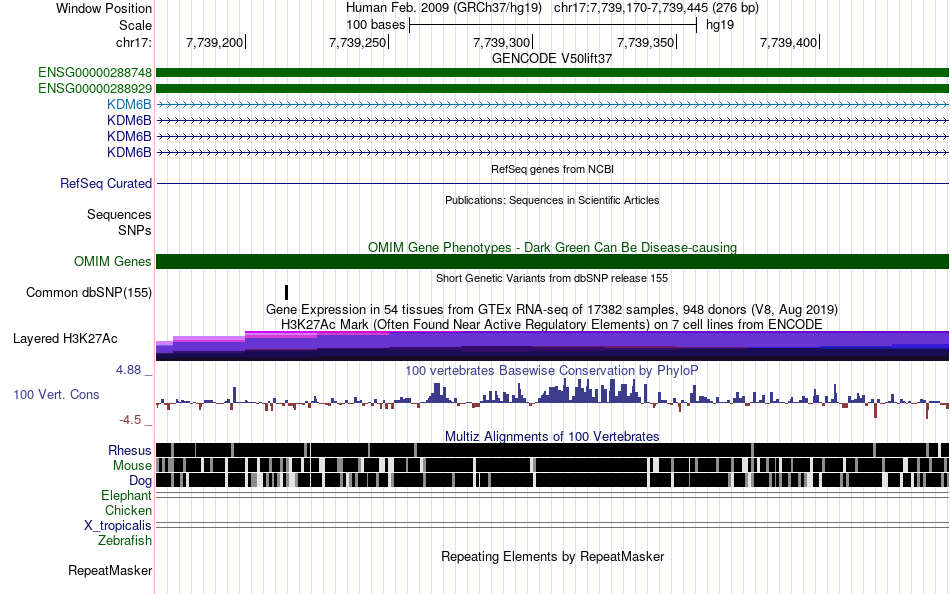Click the GTEx Gene Expression track title

[552, 310]
